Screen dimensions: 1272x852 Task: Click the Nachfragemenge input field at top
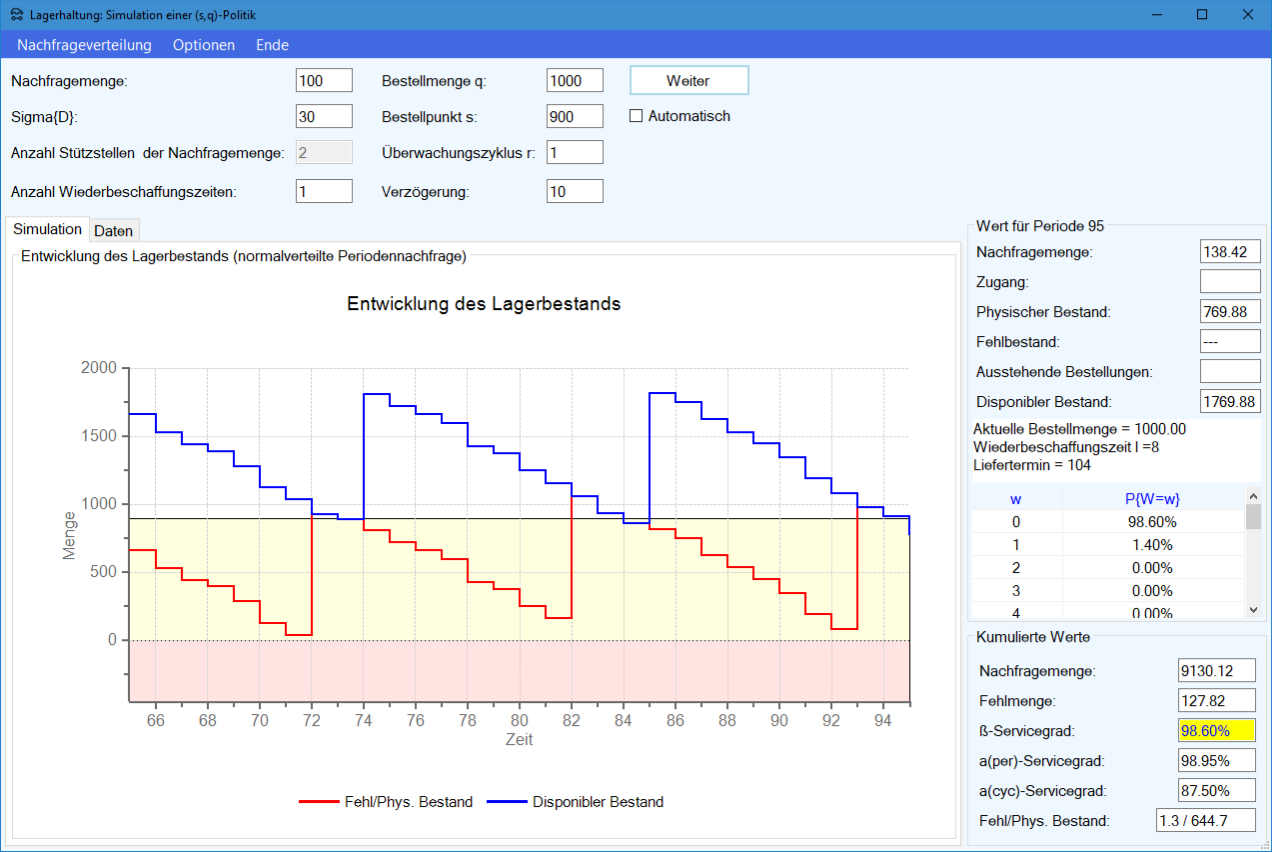click(x=324, y=81)
